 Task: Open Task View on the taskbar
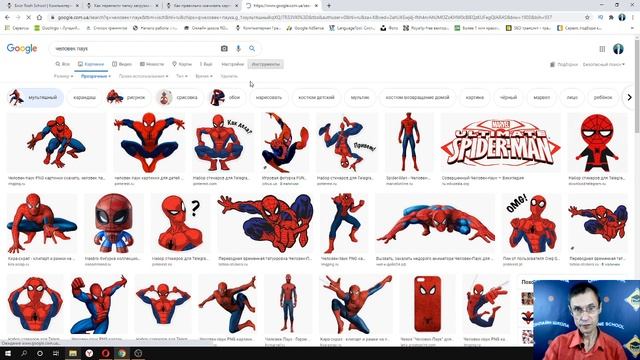(x=56, y=353)
